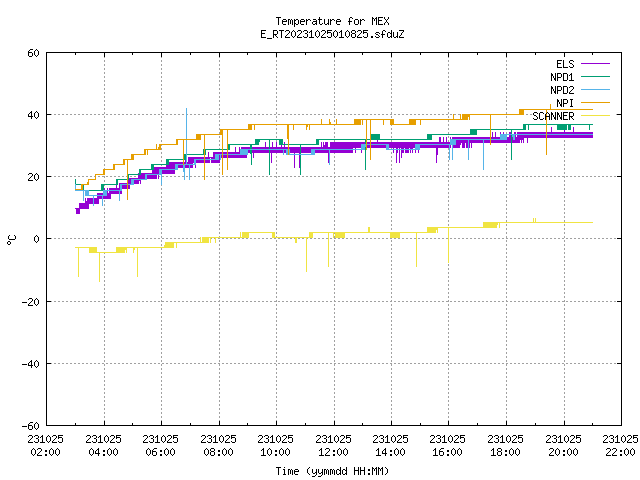
Task: Click the x-axis label 231025 10:00
Action: [x=276, y=445]
